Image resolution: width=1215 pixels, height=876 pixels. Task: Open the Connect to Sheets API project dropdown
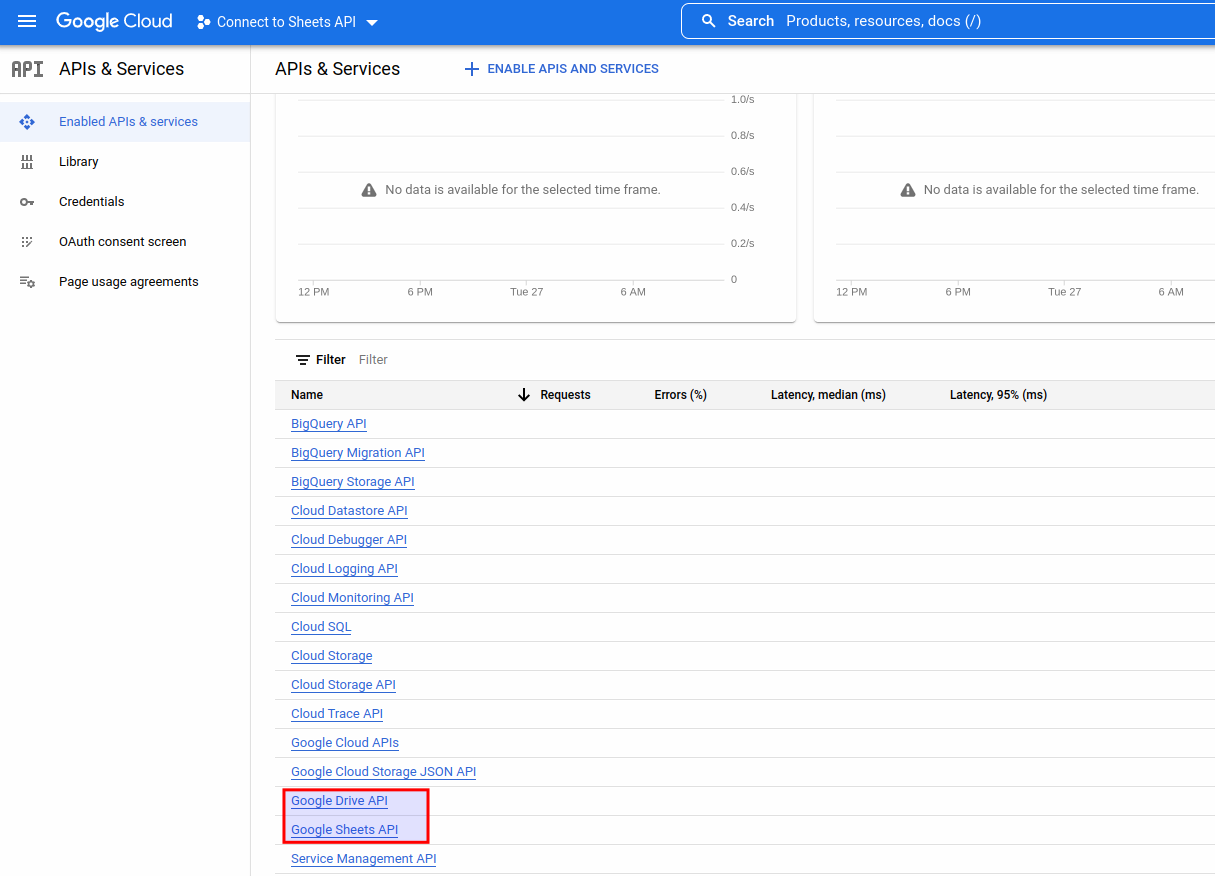(x=288, y=22)
